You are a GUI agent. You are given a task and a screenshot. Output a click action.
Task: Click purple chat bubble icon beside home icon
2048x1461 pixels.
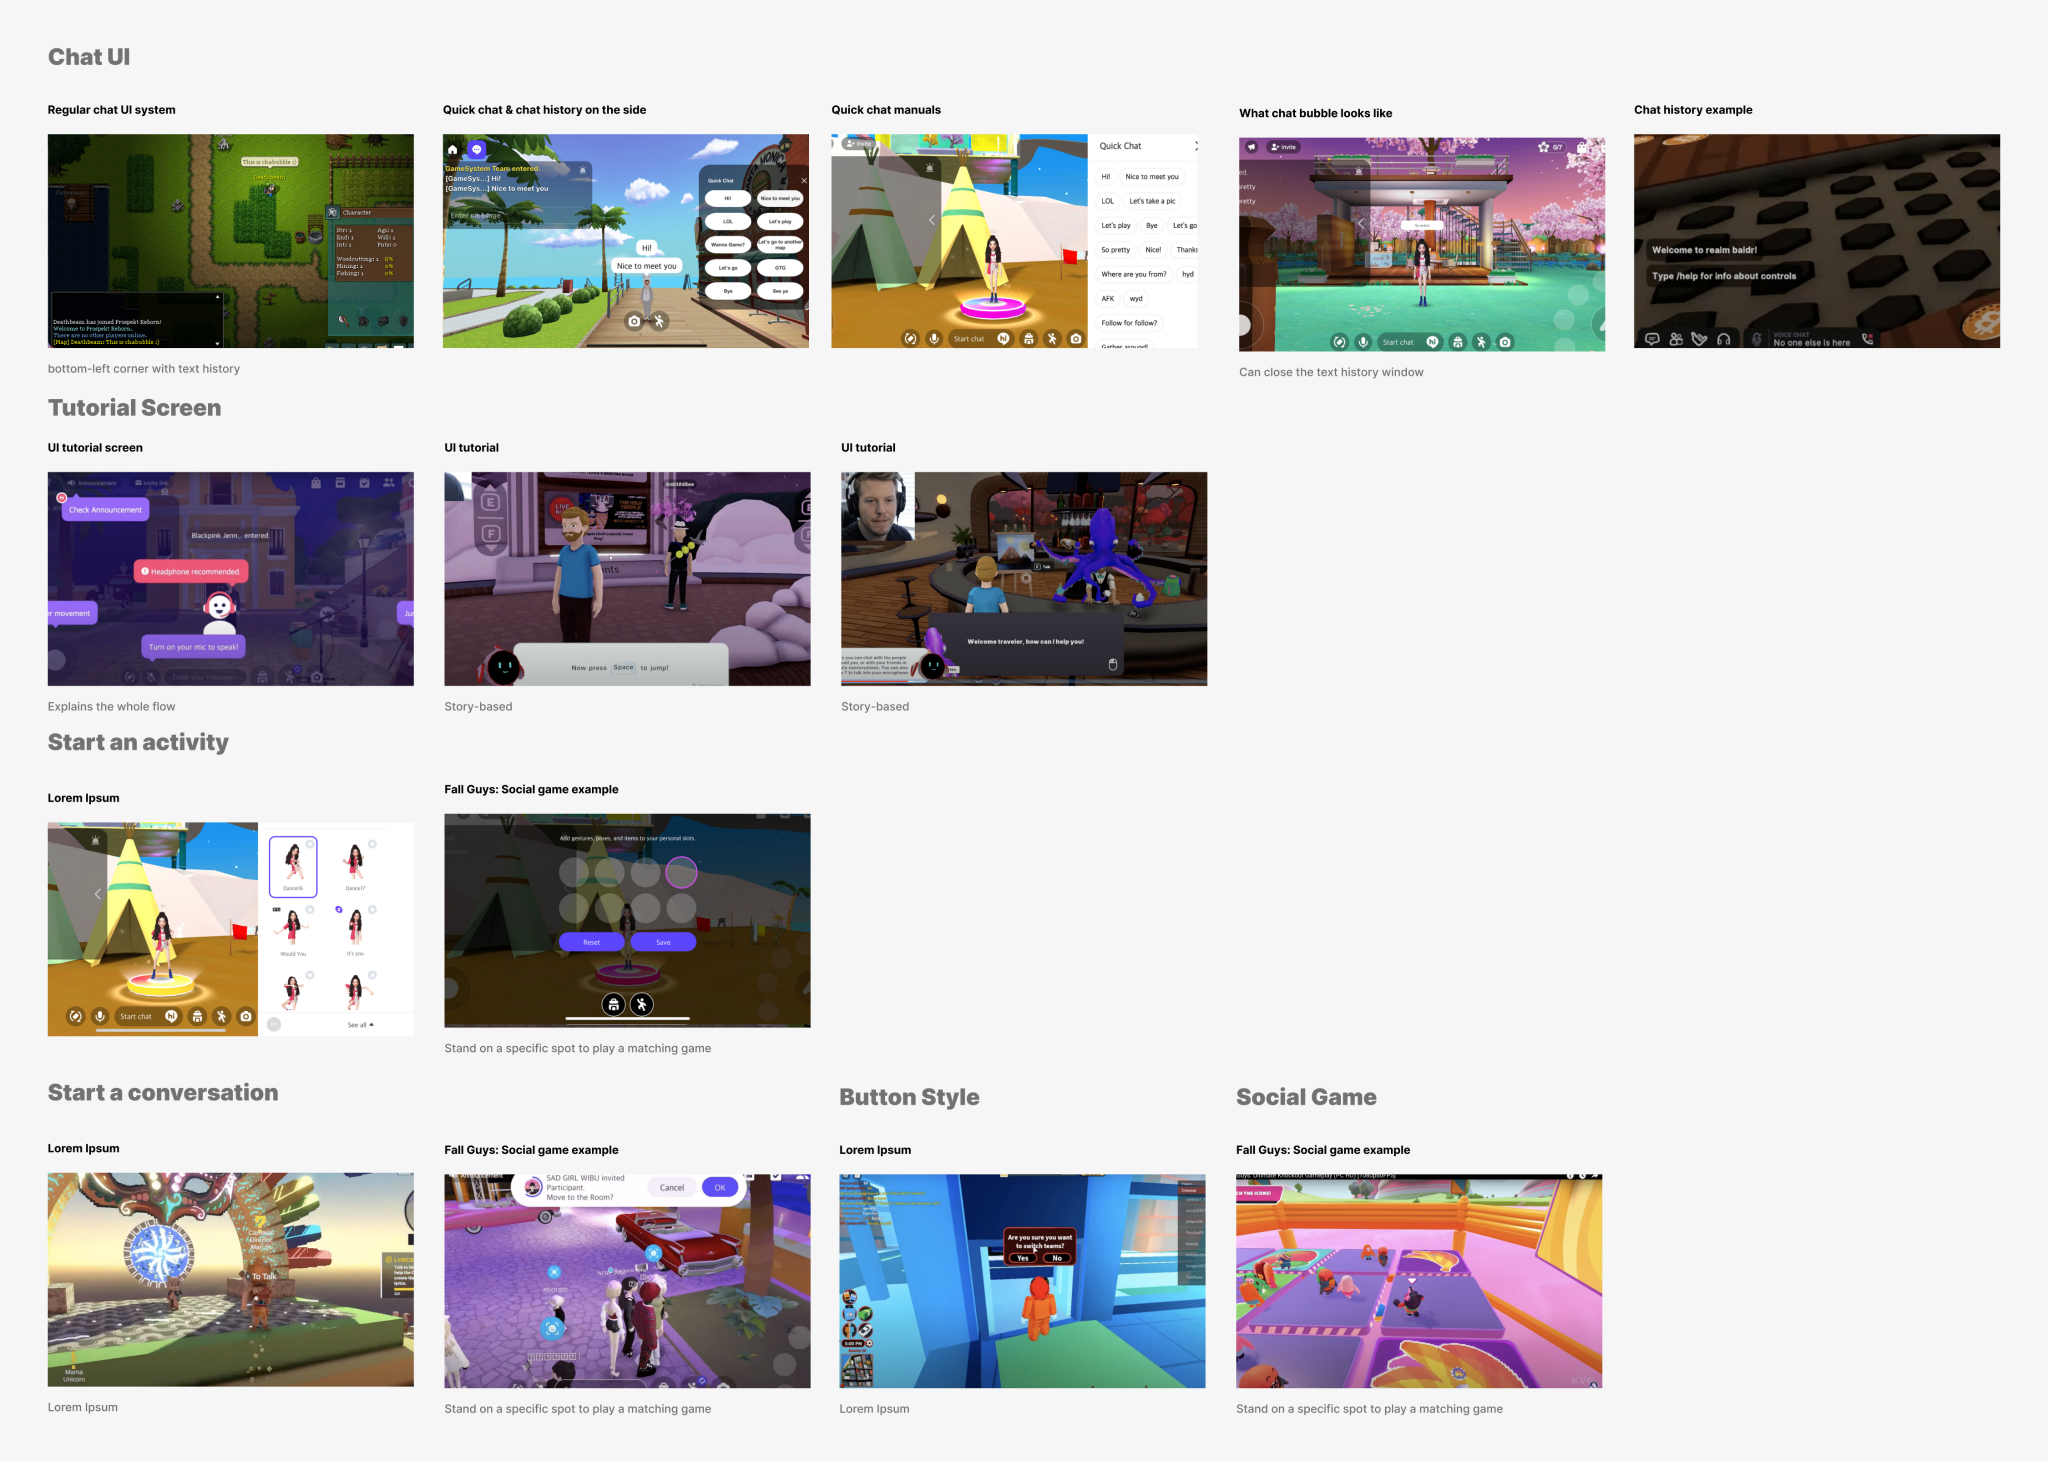pyautogui.click(x=477, y=149)
